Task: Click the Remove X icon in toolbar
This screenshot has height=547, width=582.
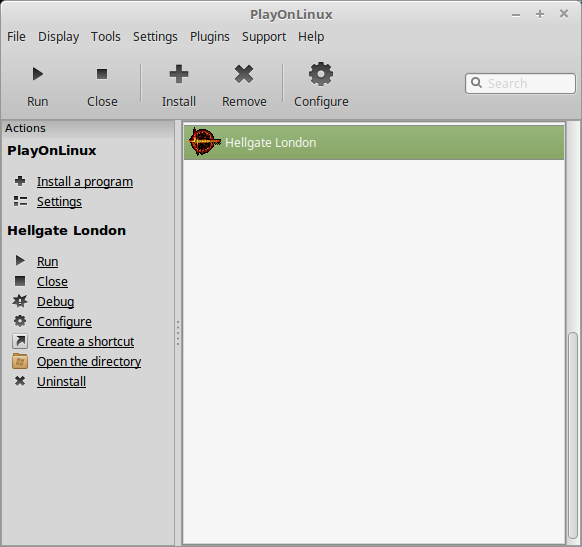Action: pyautogui.click(x=244, y=74)
